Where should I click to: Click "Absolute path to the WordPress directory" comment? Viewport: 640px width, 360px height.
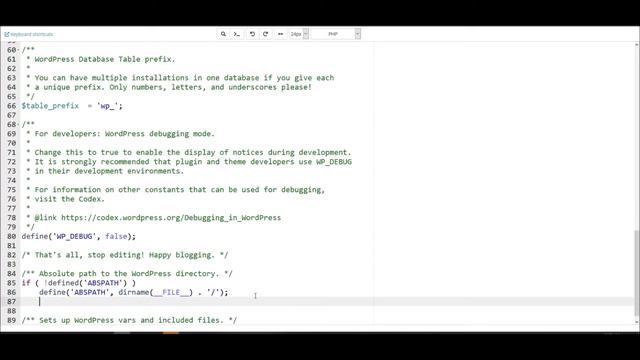tap(127, 273)
